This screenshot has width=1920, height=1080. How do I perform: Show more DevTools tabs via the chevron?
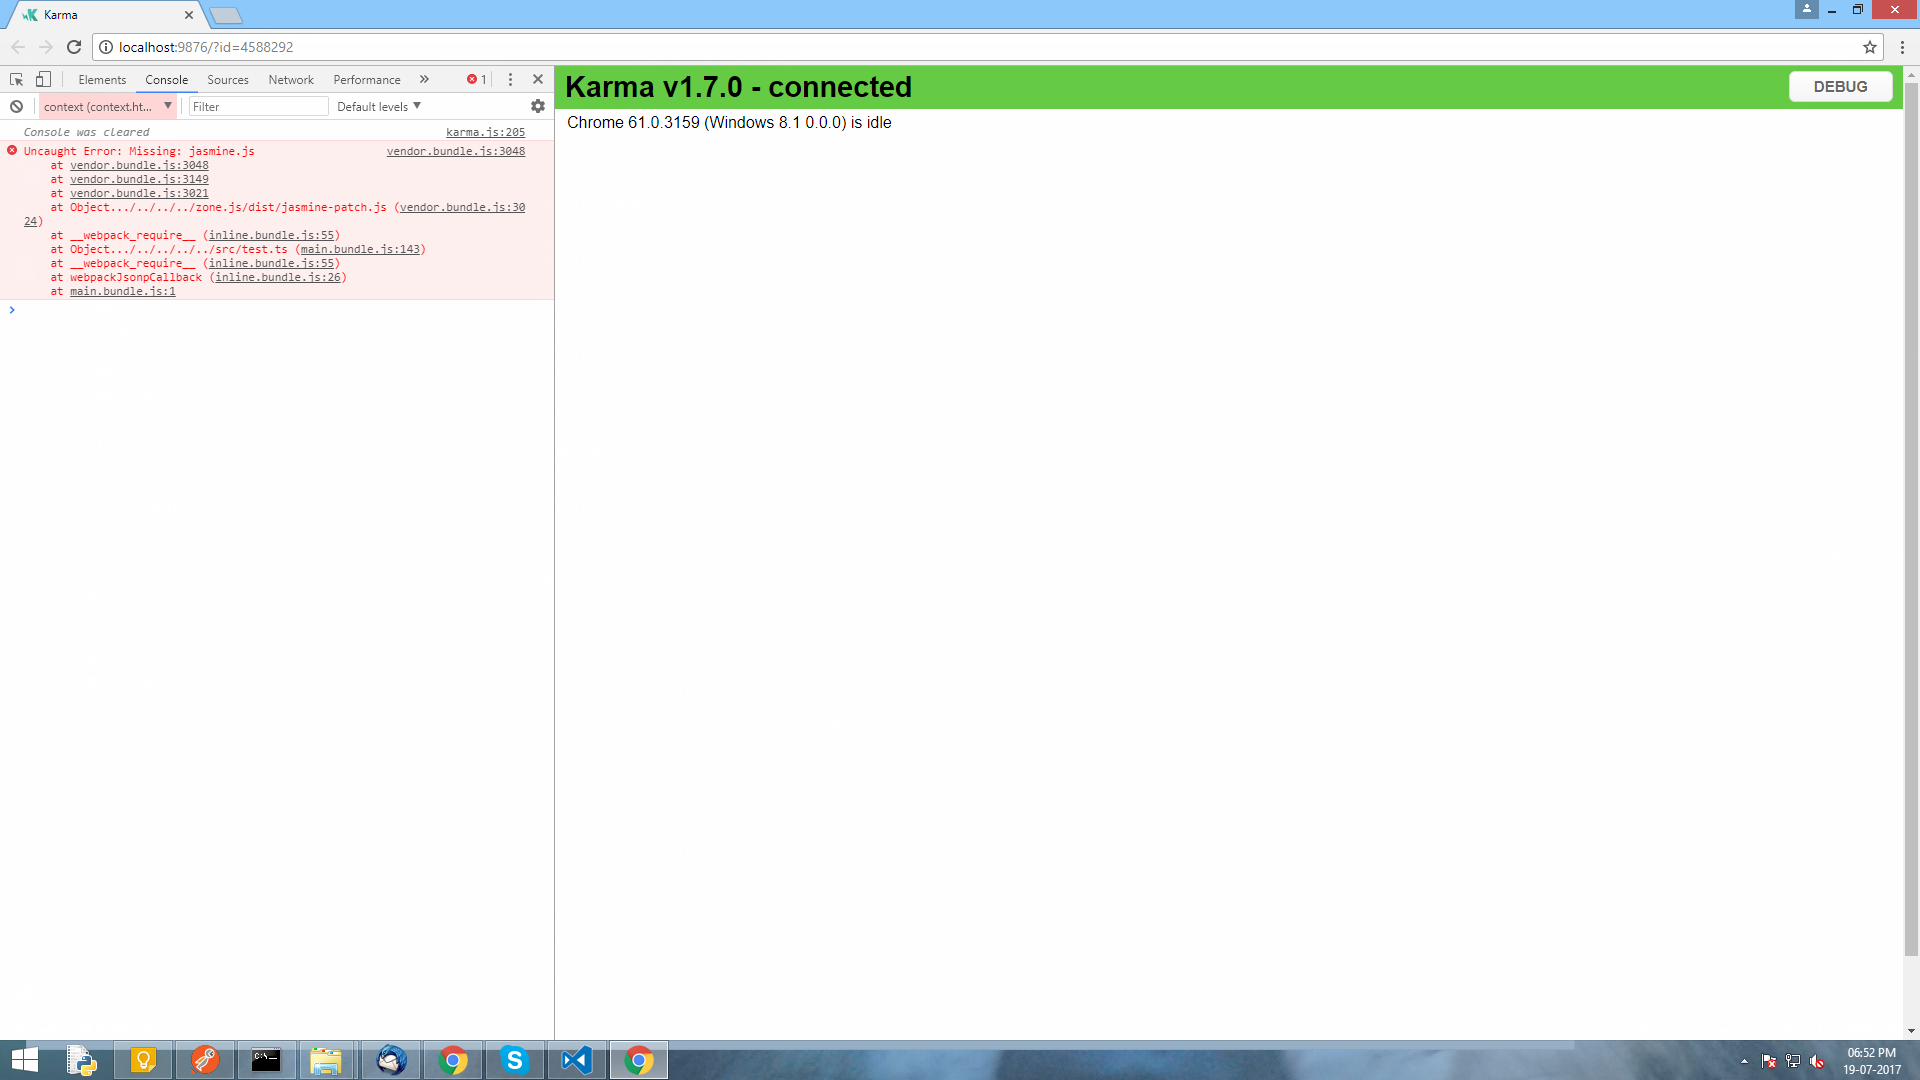tap(424, 79)
